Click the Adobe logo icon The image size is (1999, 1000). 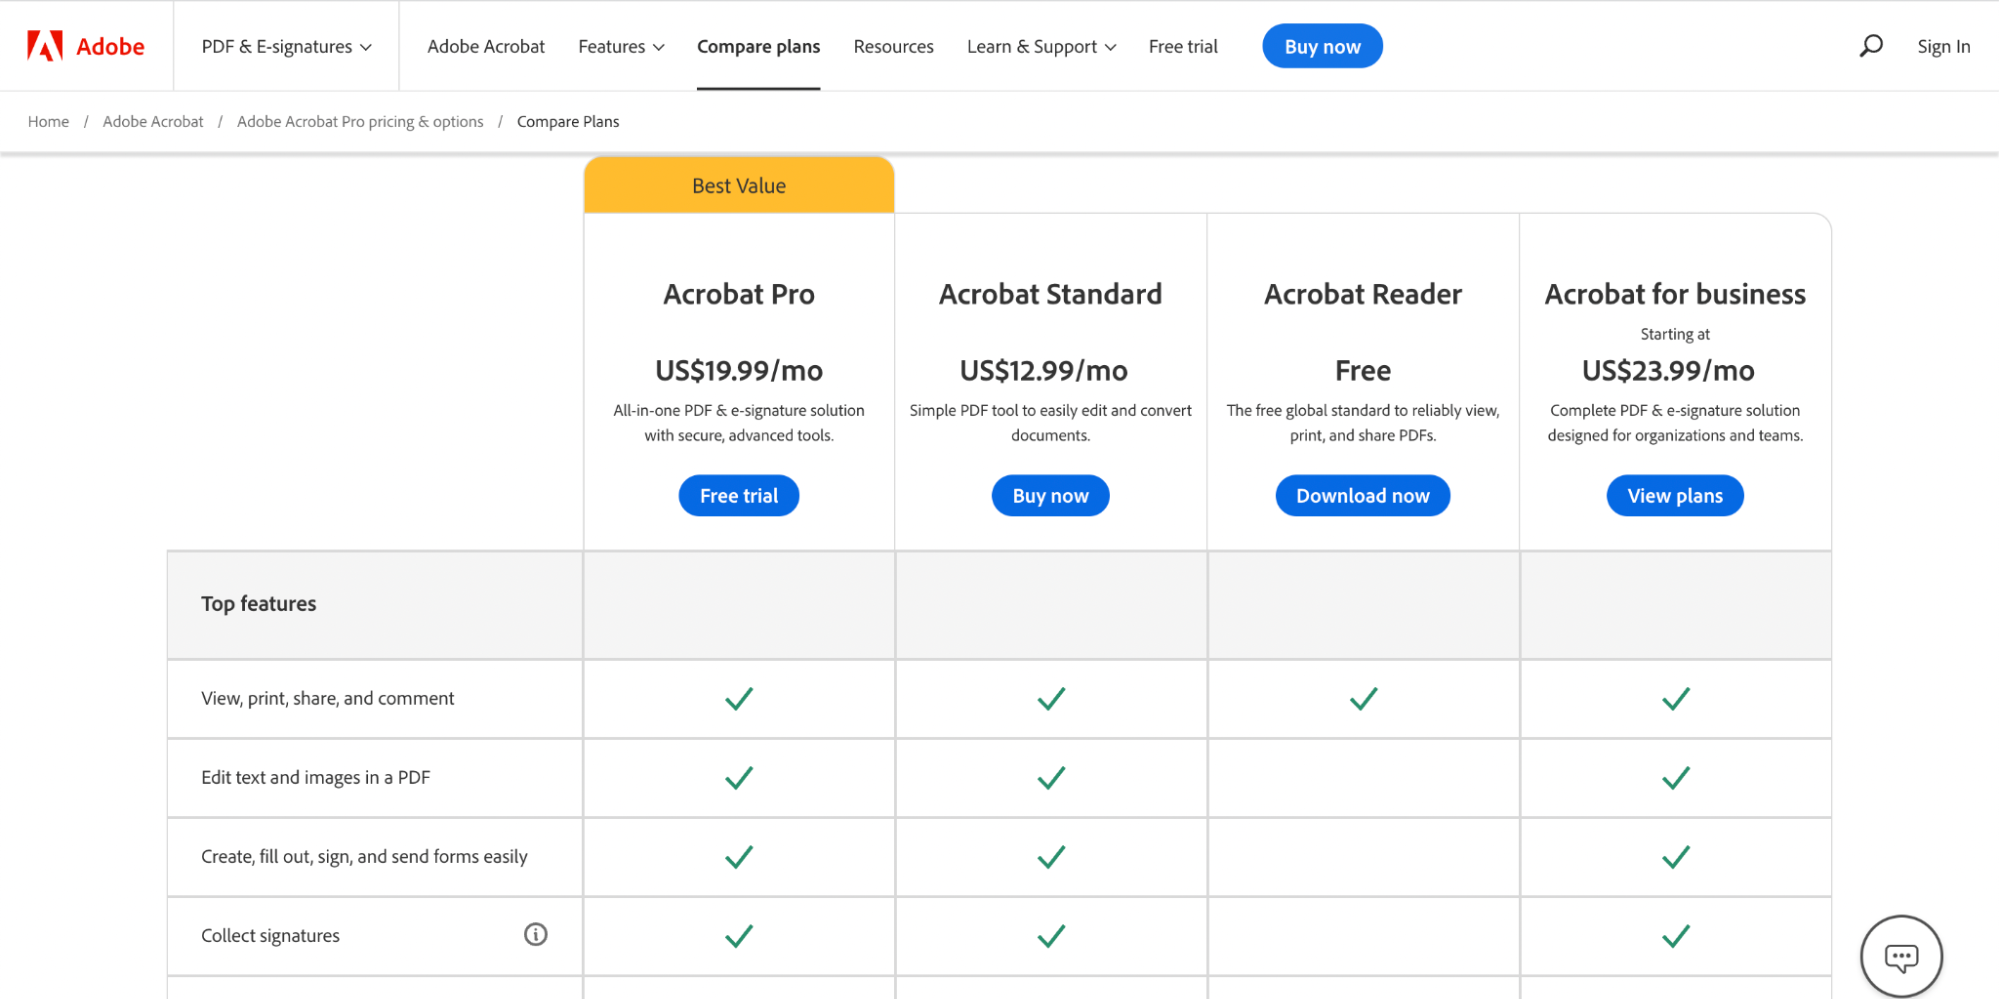(45, 46)
